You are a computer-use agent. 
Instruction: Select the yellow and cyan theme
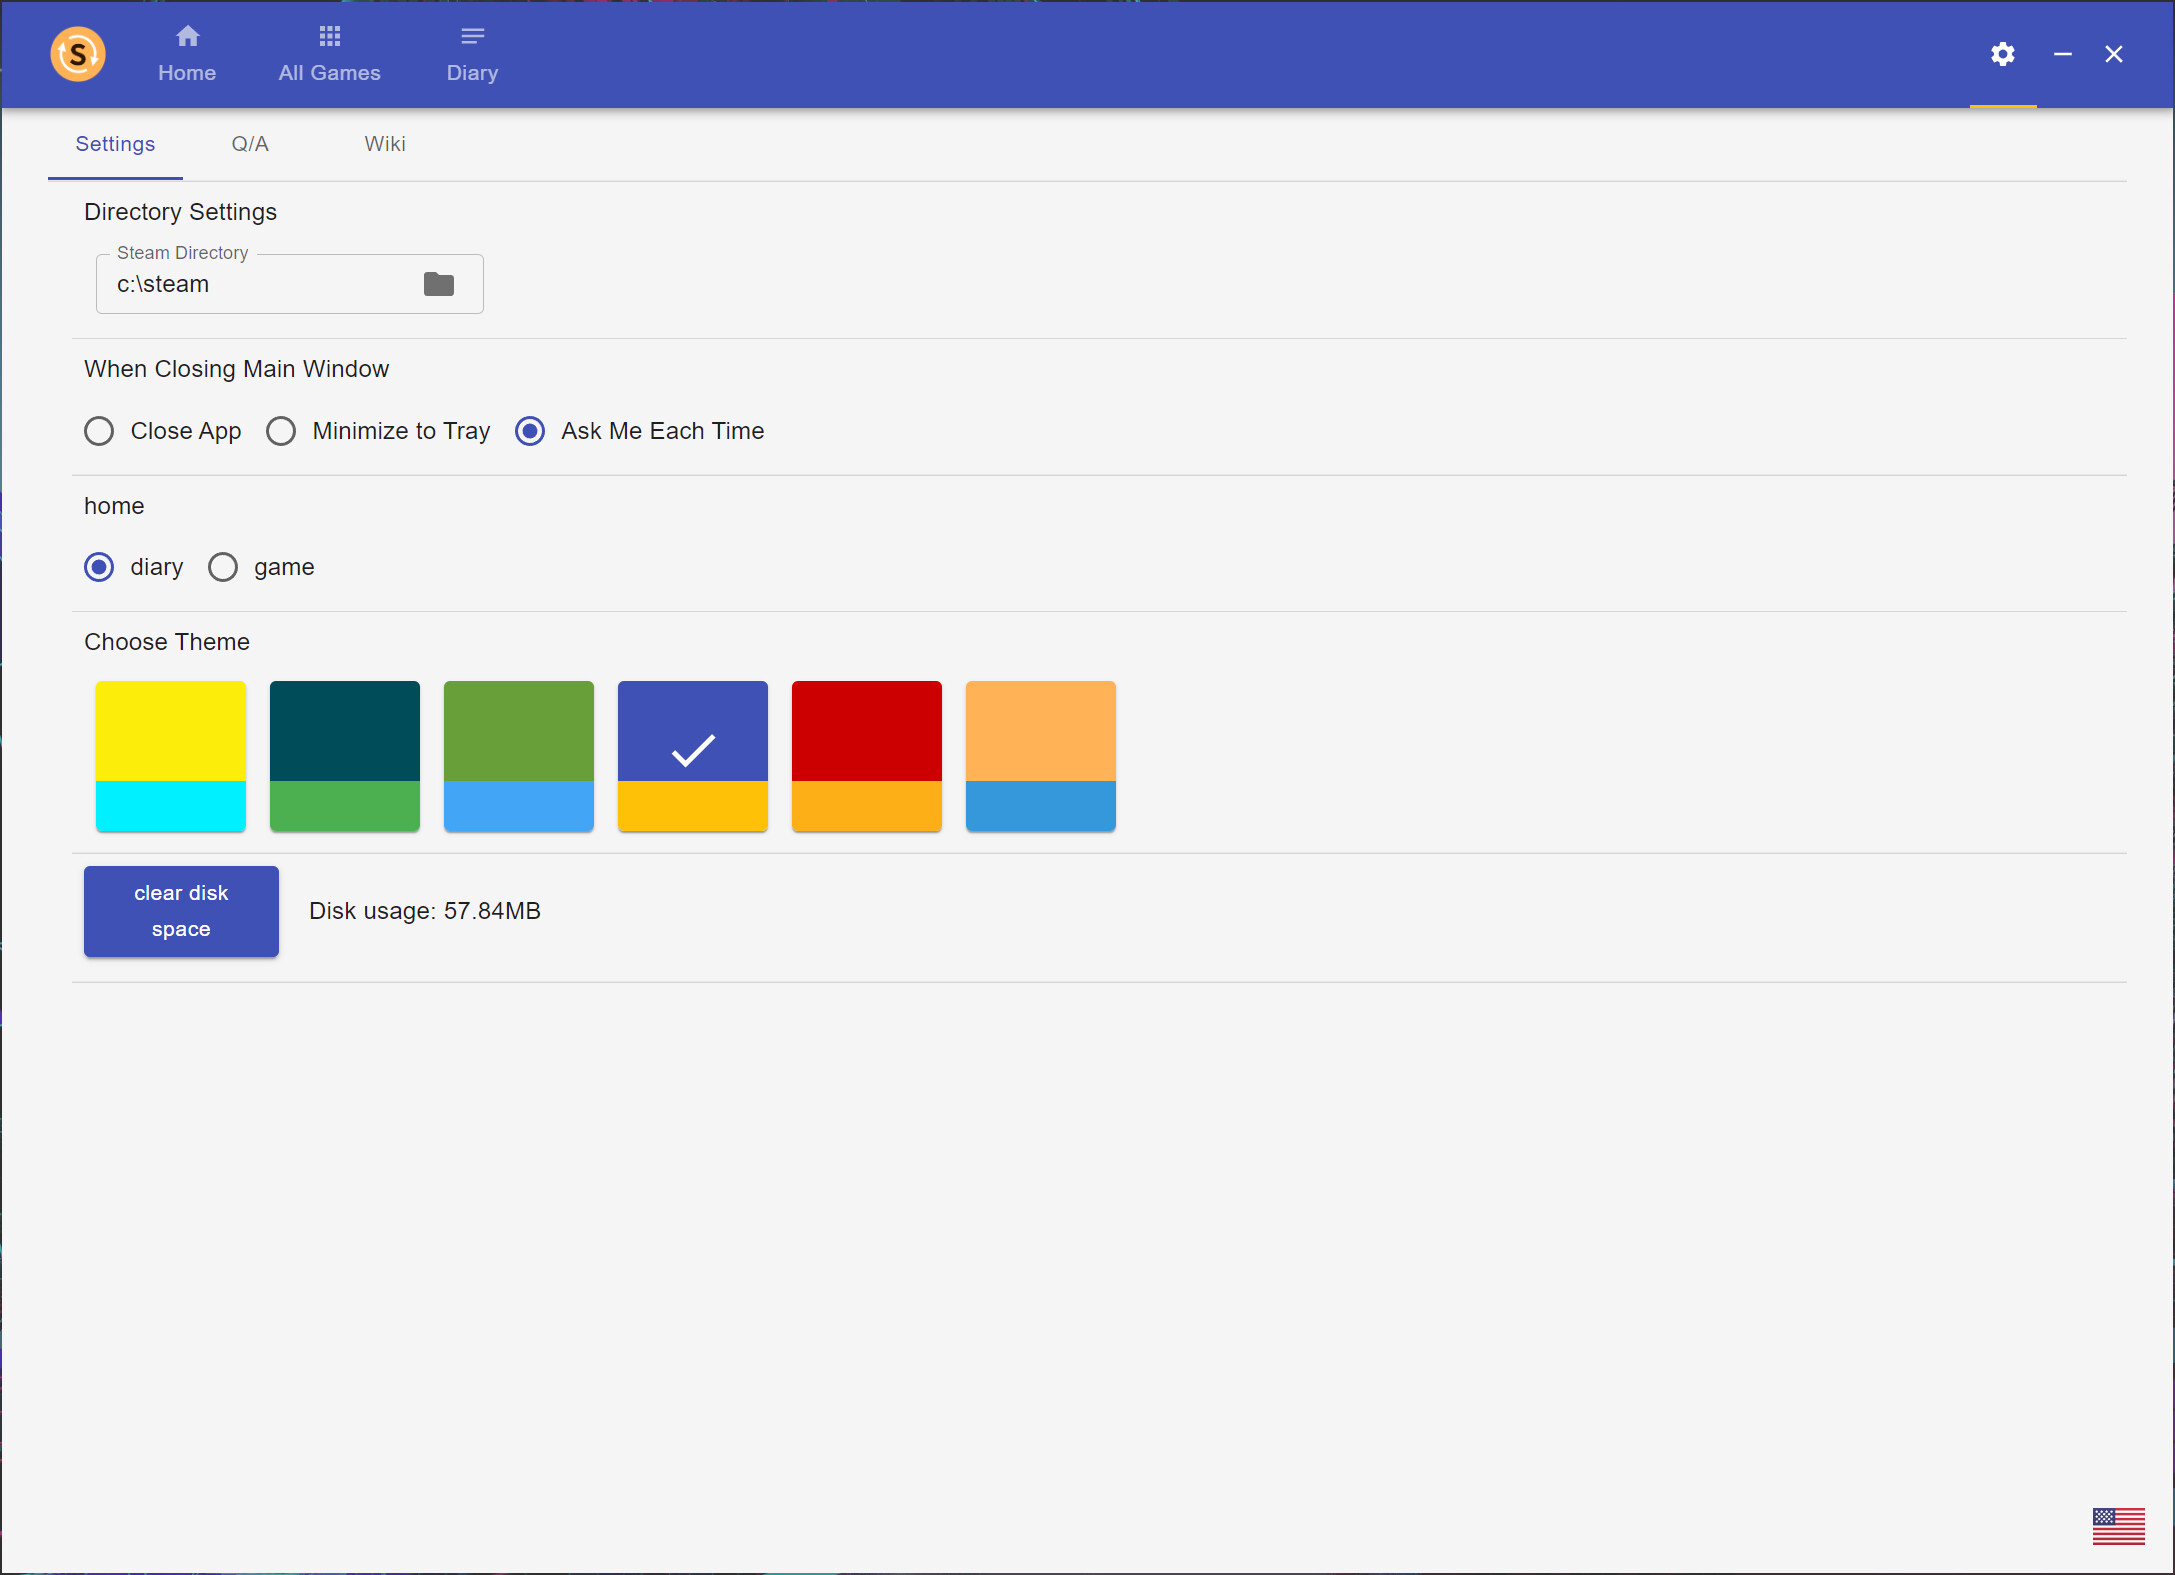click(x=170, y=756)
